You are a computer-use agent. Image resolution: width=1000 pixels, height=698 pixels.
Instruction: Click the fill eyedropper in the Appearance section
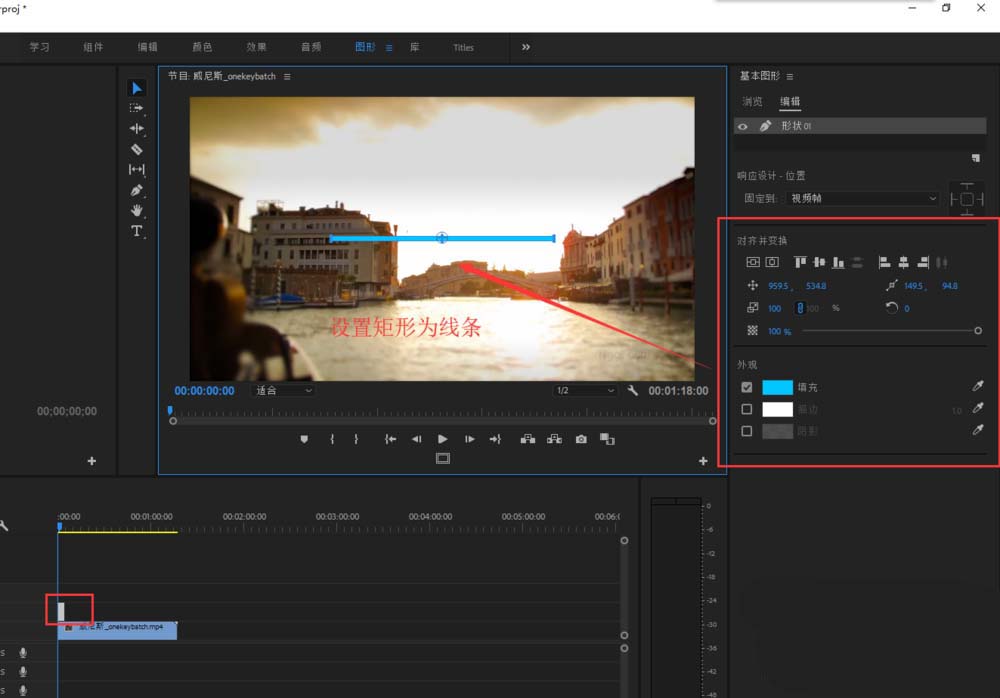click(x=978, y=386)
